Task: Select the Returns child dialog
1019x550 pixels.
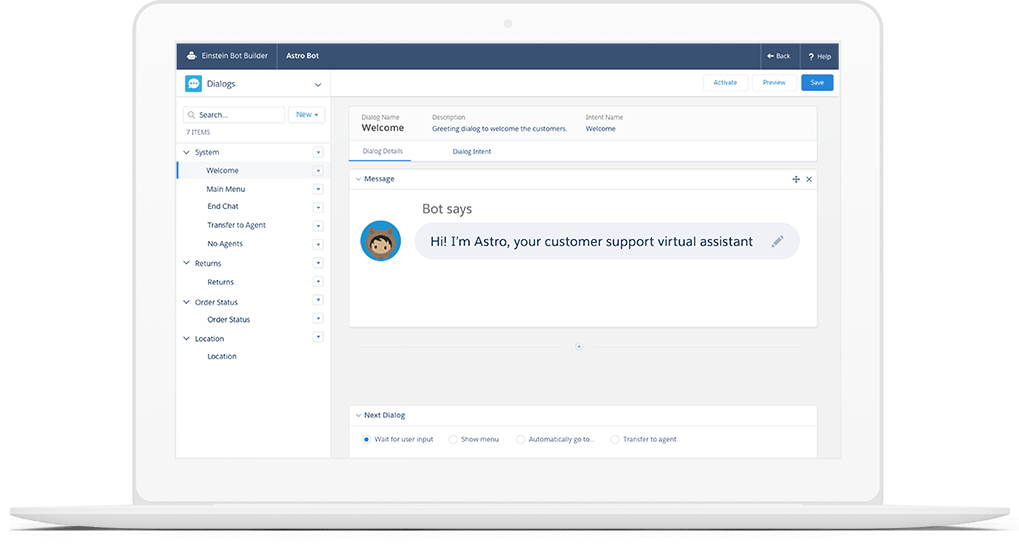Action: pos(220,282)
